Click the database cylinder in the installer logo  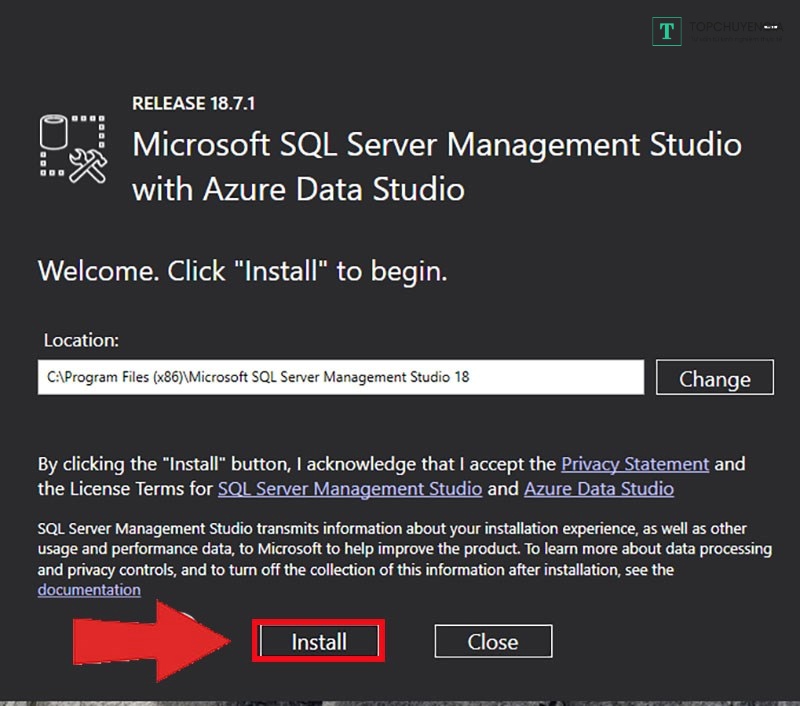53,134
